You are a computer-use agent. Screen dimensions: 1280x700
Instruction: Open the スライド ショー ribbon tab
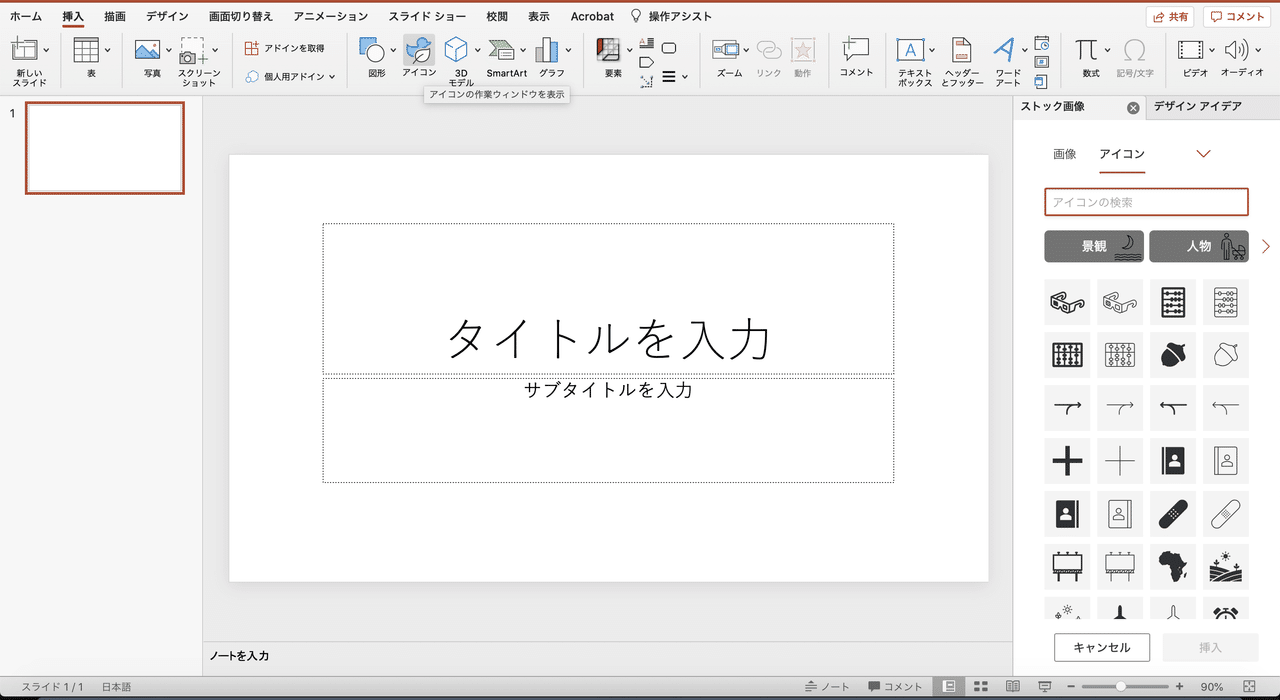click(x=427, y=16)
